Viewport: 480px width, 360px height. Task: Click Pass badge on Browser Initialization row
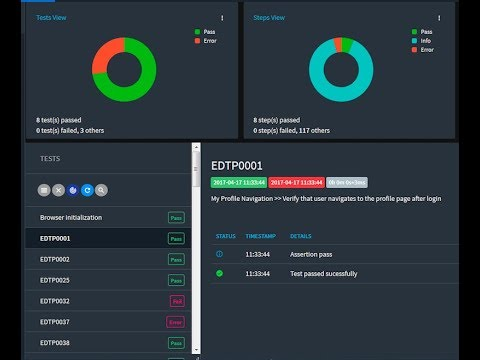pyautogui.click(x=176, y=218)
